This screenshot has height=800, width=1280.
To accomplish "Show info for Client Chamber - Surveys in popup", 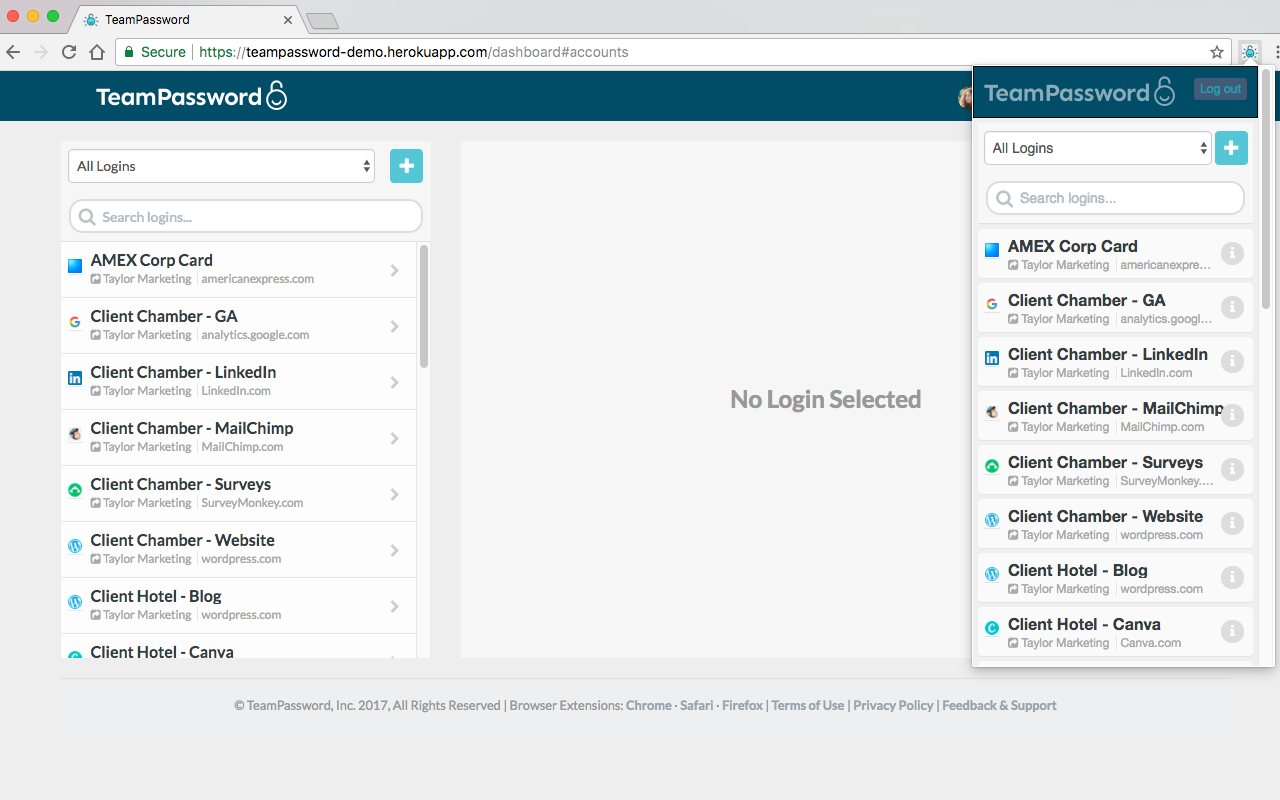I will (x=1232, y=470).
